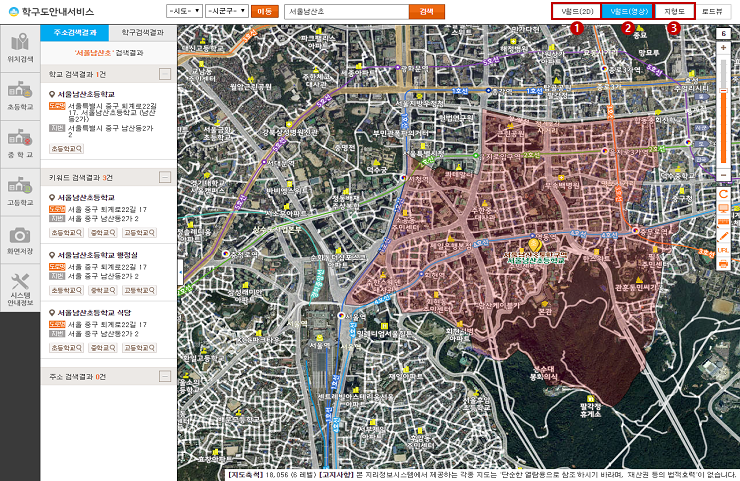The height and width of the screenshot is (481, 740).
Task: Select the 초등학교 sidebar icon
Action: (x=20, y=96)
